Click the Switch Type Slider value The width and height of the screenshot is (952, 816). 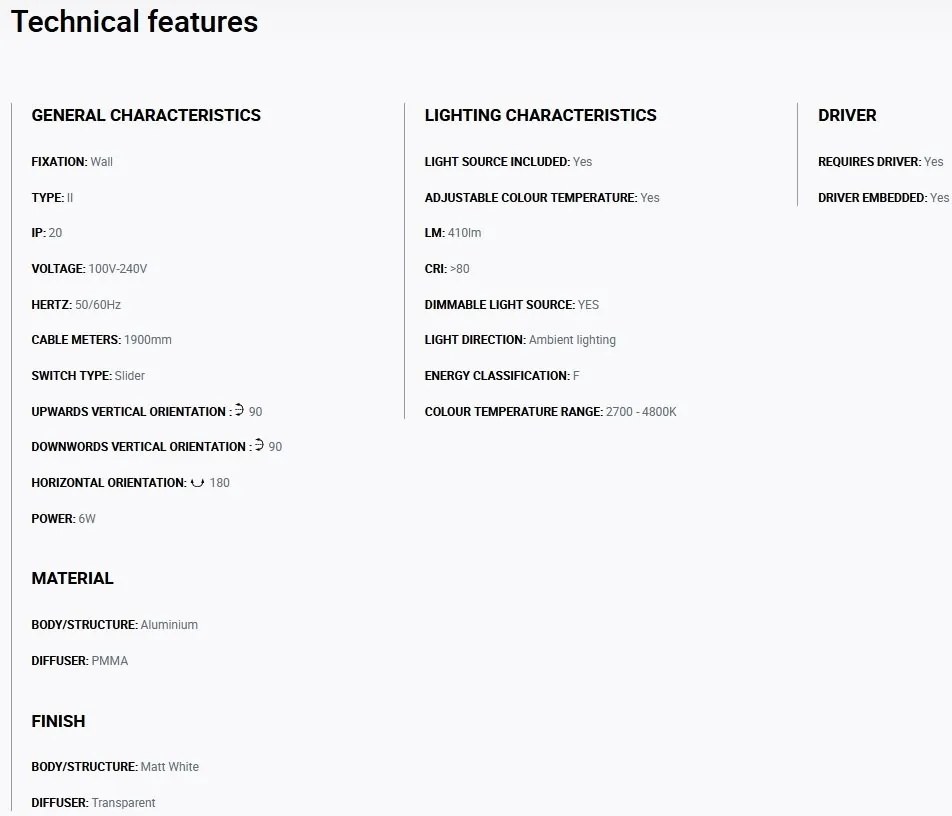coord(130,376)
